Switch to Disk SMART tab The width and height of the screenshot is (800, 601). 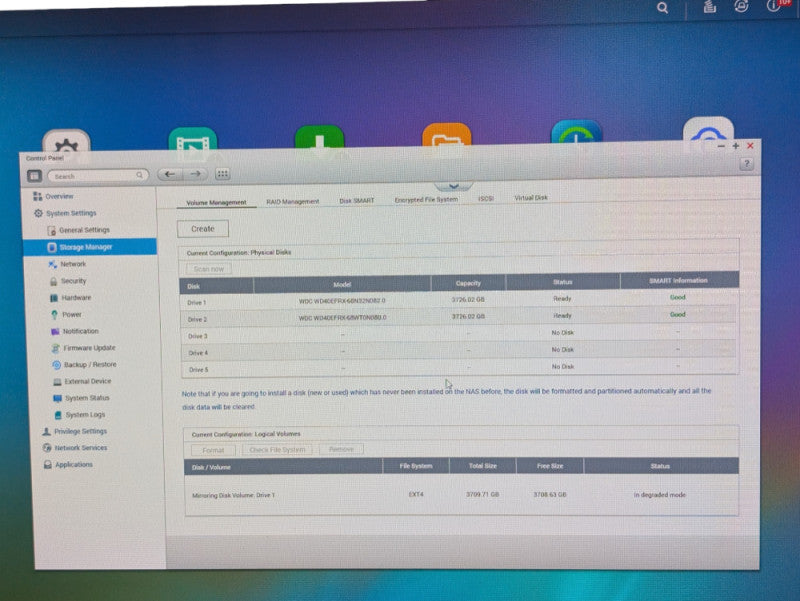(x=357, y=201)
